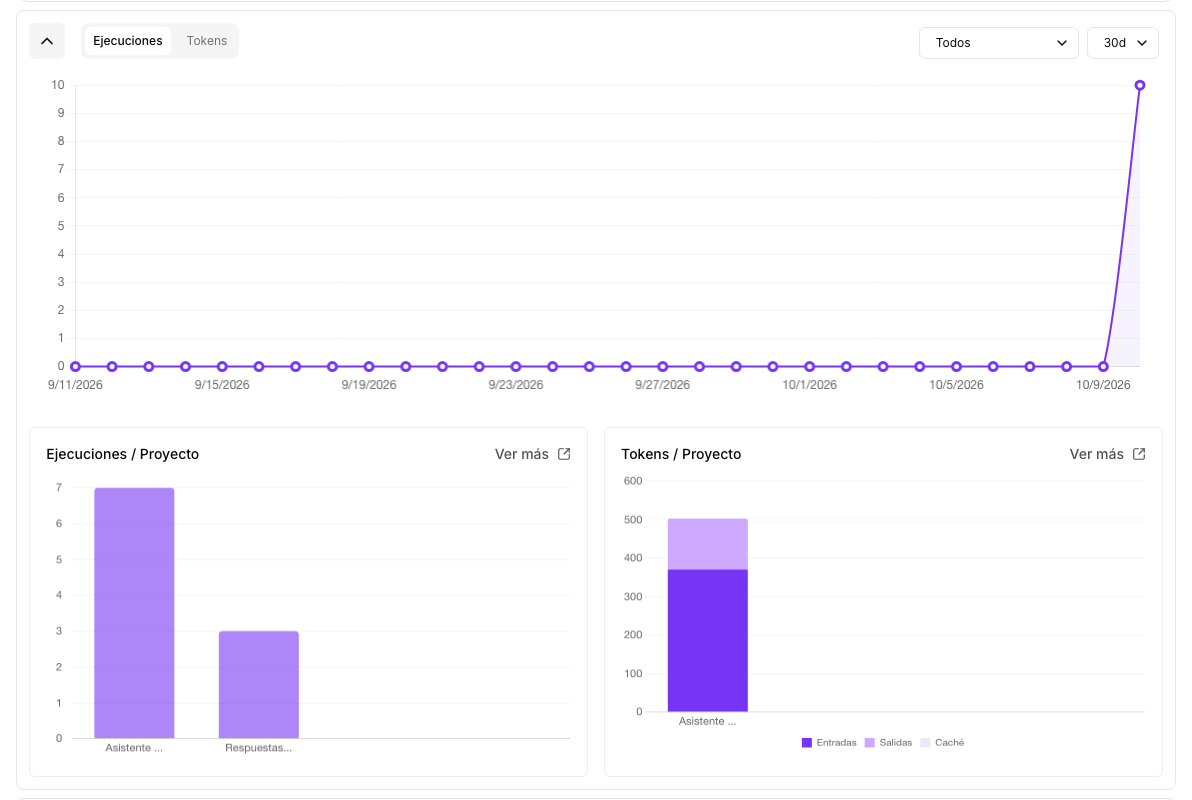The image size is (1192, 800).
Task: Click external link icon in Tokens / Proyecto card
Action: [1139, 454]
